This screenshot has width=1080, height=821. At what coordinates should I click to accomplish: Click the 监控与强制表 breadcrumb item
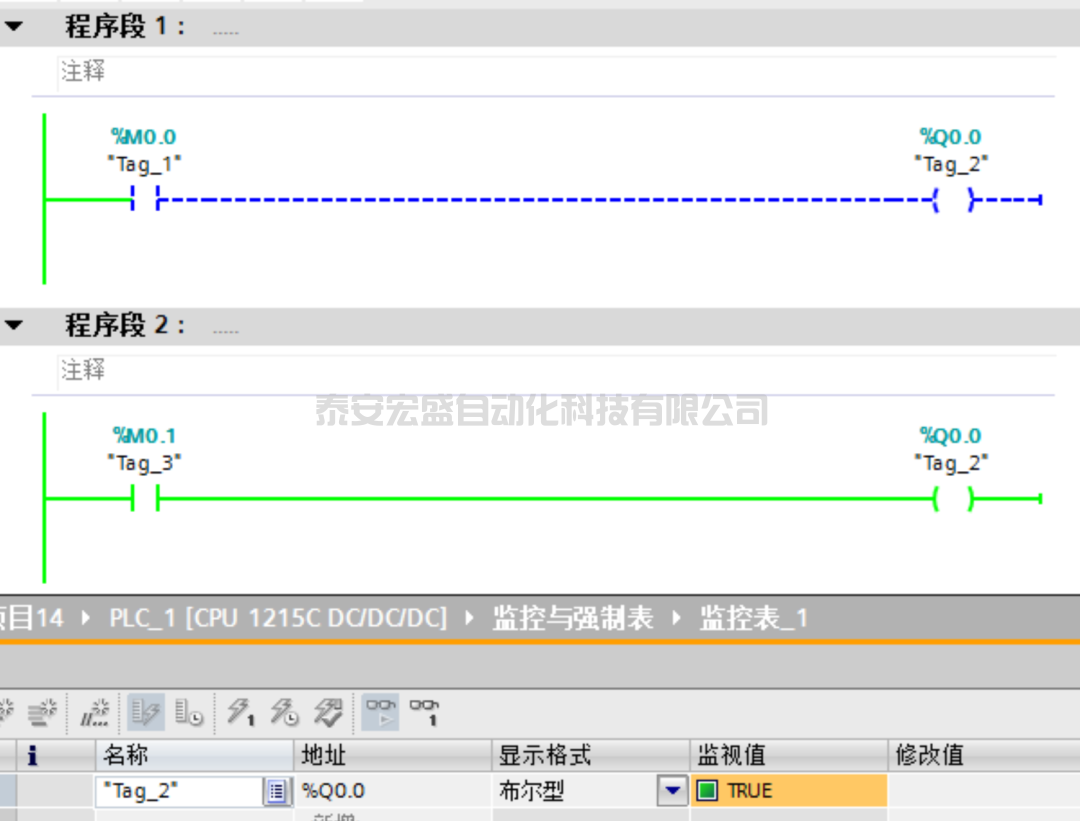572,619
